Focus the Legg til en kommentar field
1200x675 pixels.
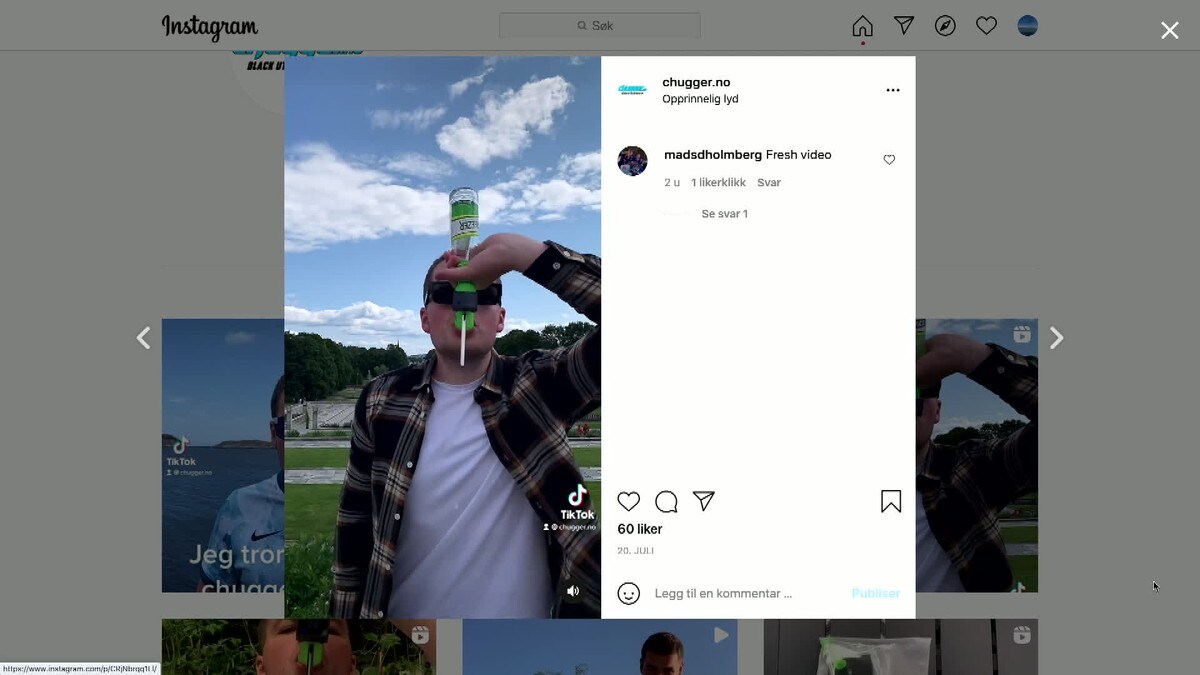745,593
